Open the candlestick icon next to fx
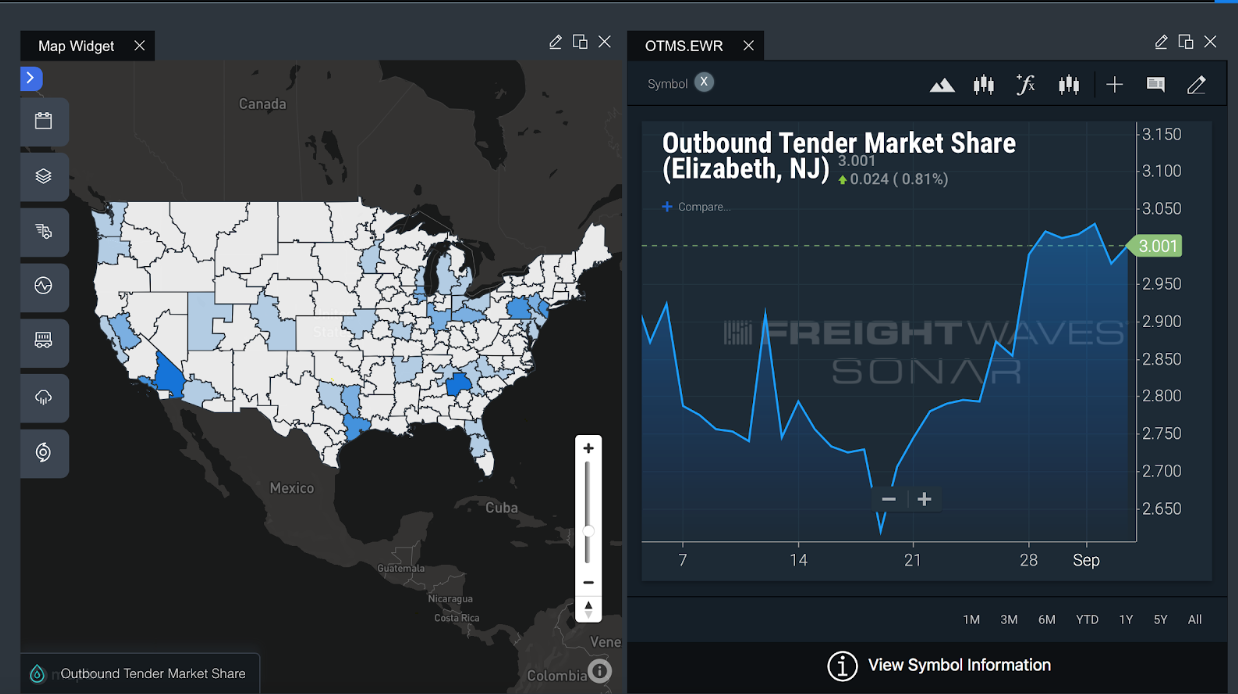The image size is (1238, 694). [x=1069, y=85]
